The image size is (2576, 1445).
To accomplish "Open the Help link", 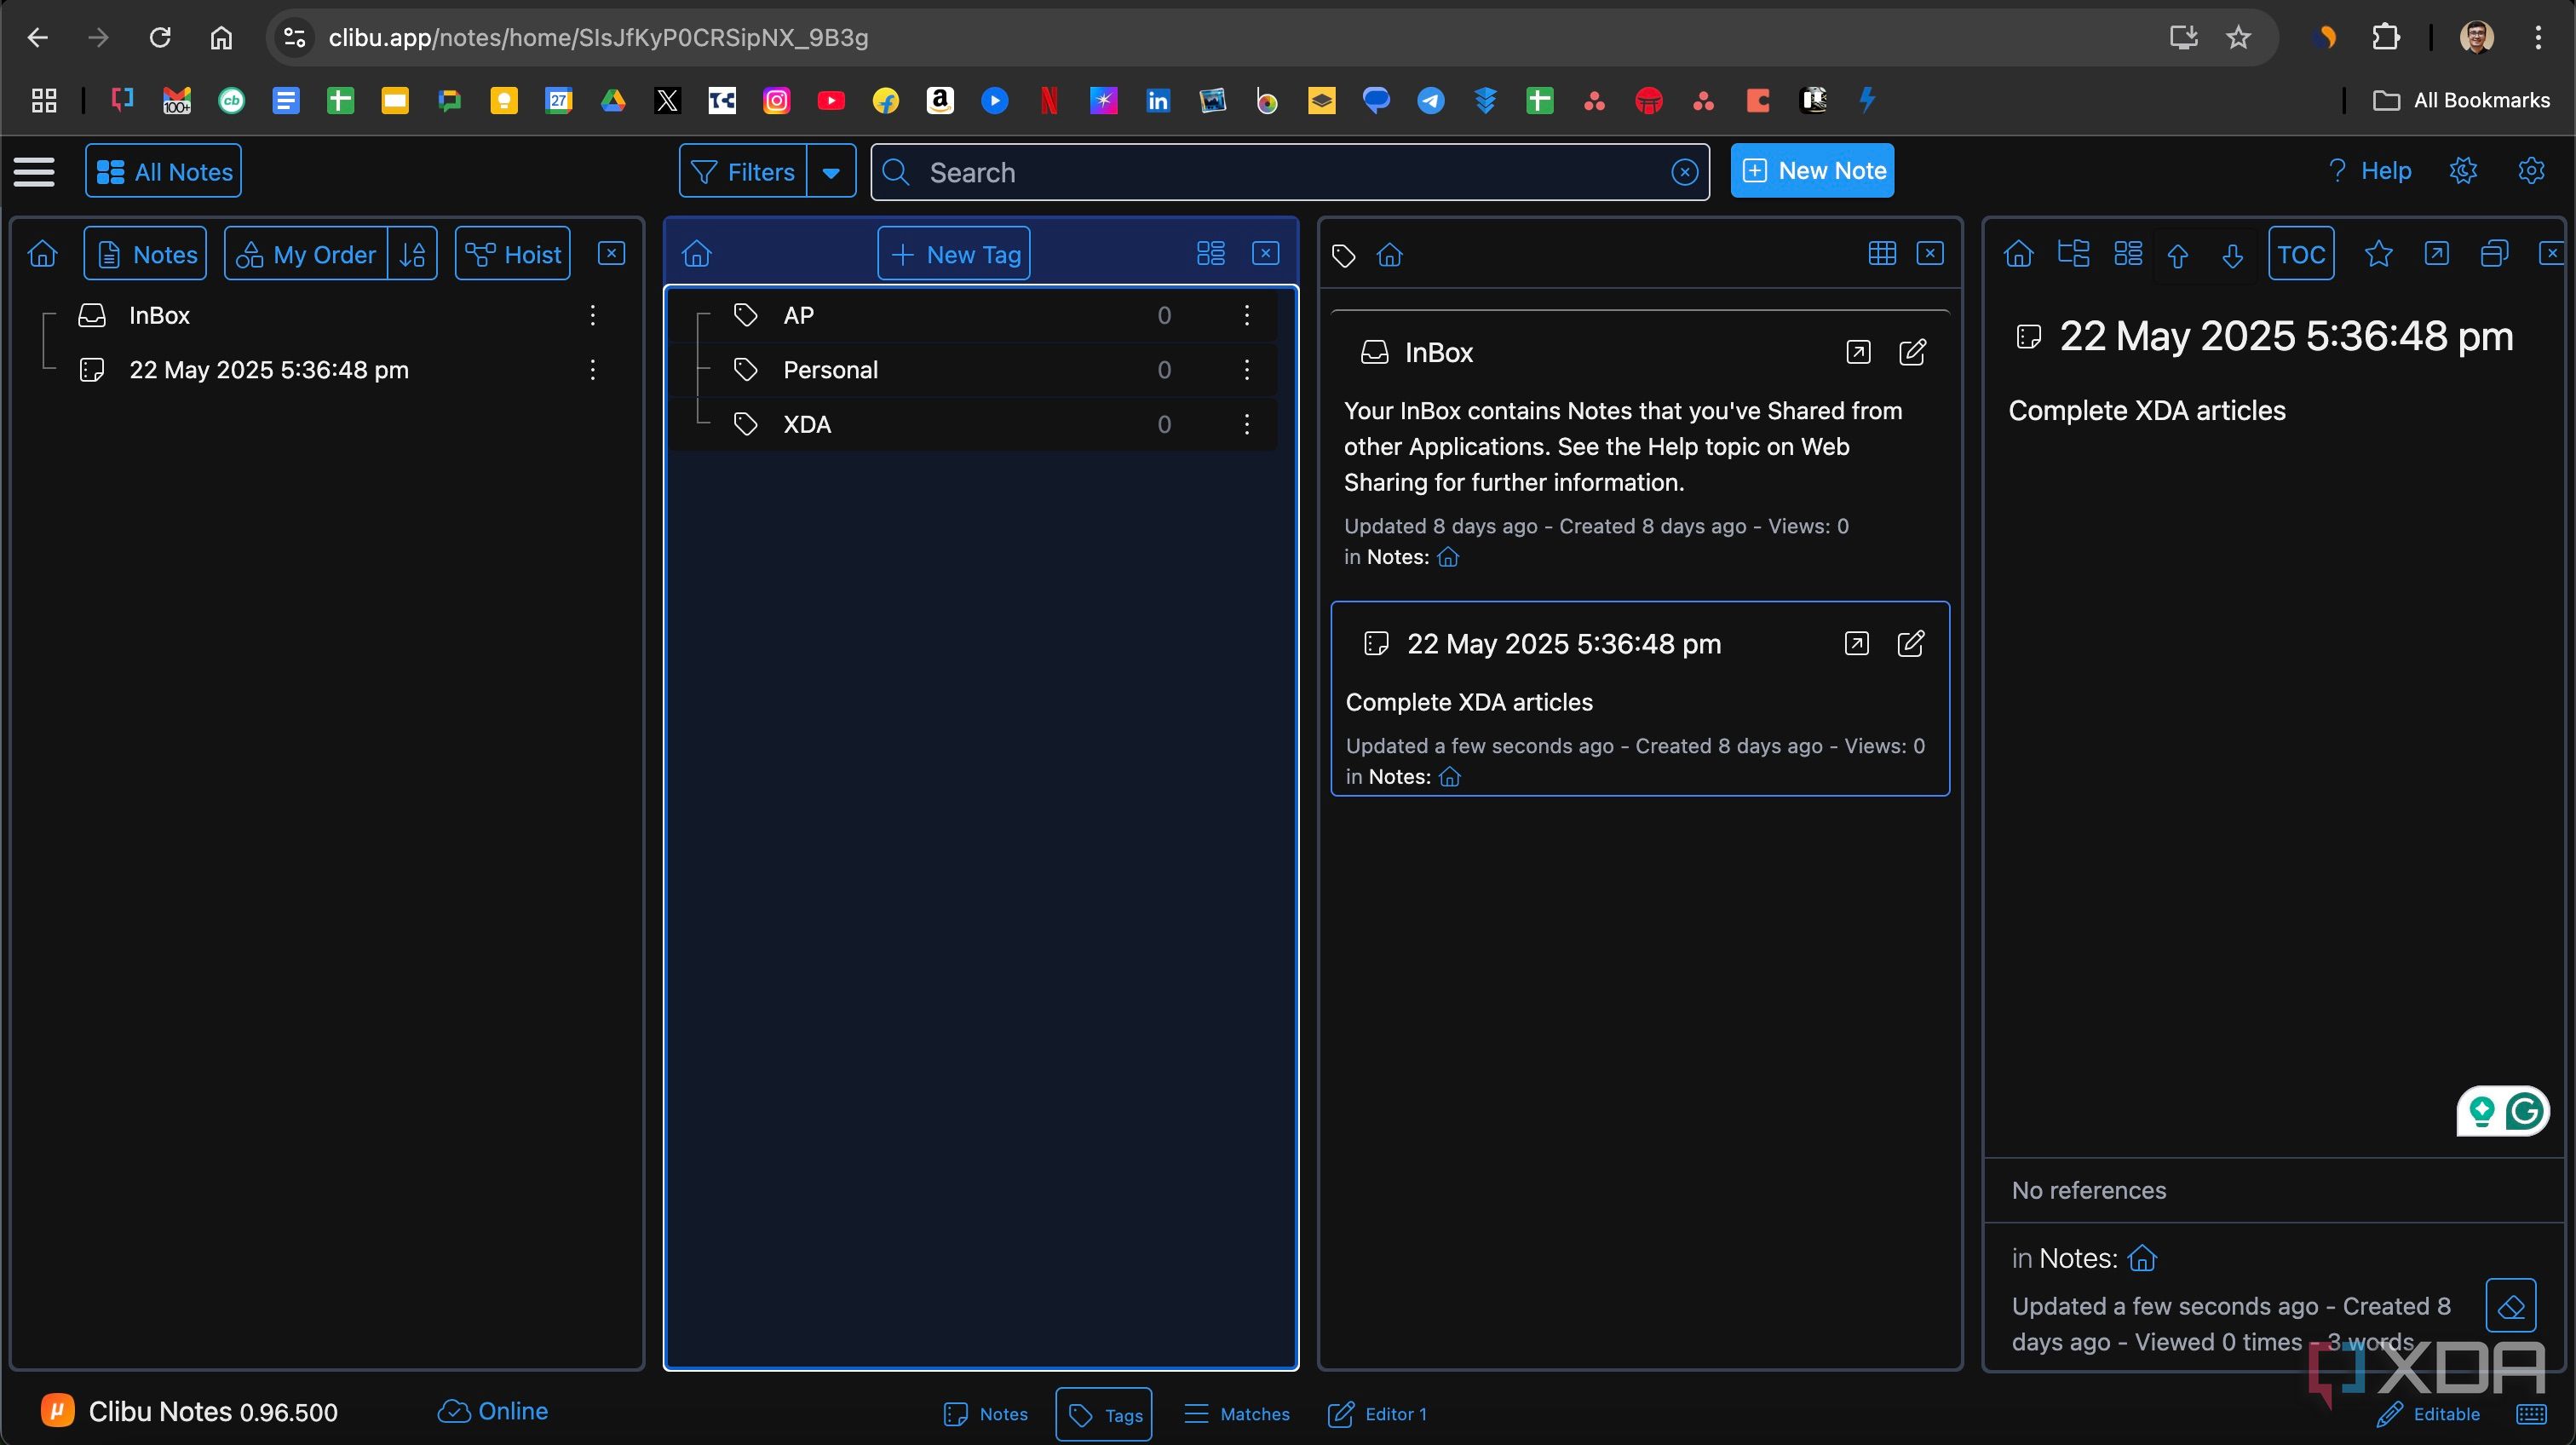I will point(2370,171).
